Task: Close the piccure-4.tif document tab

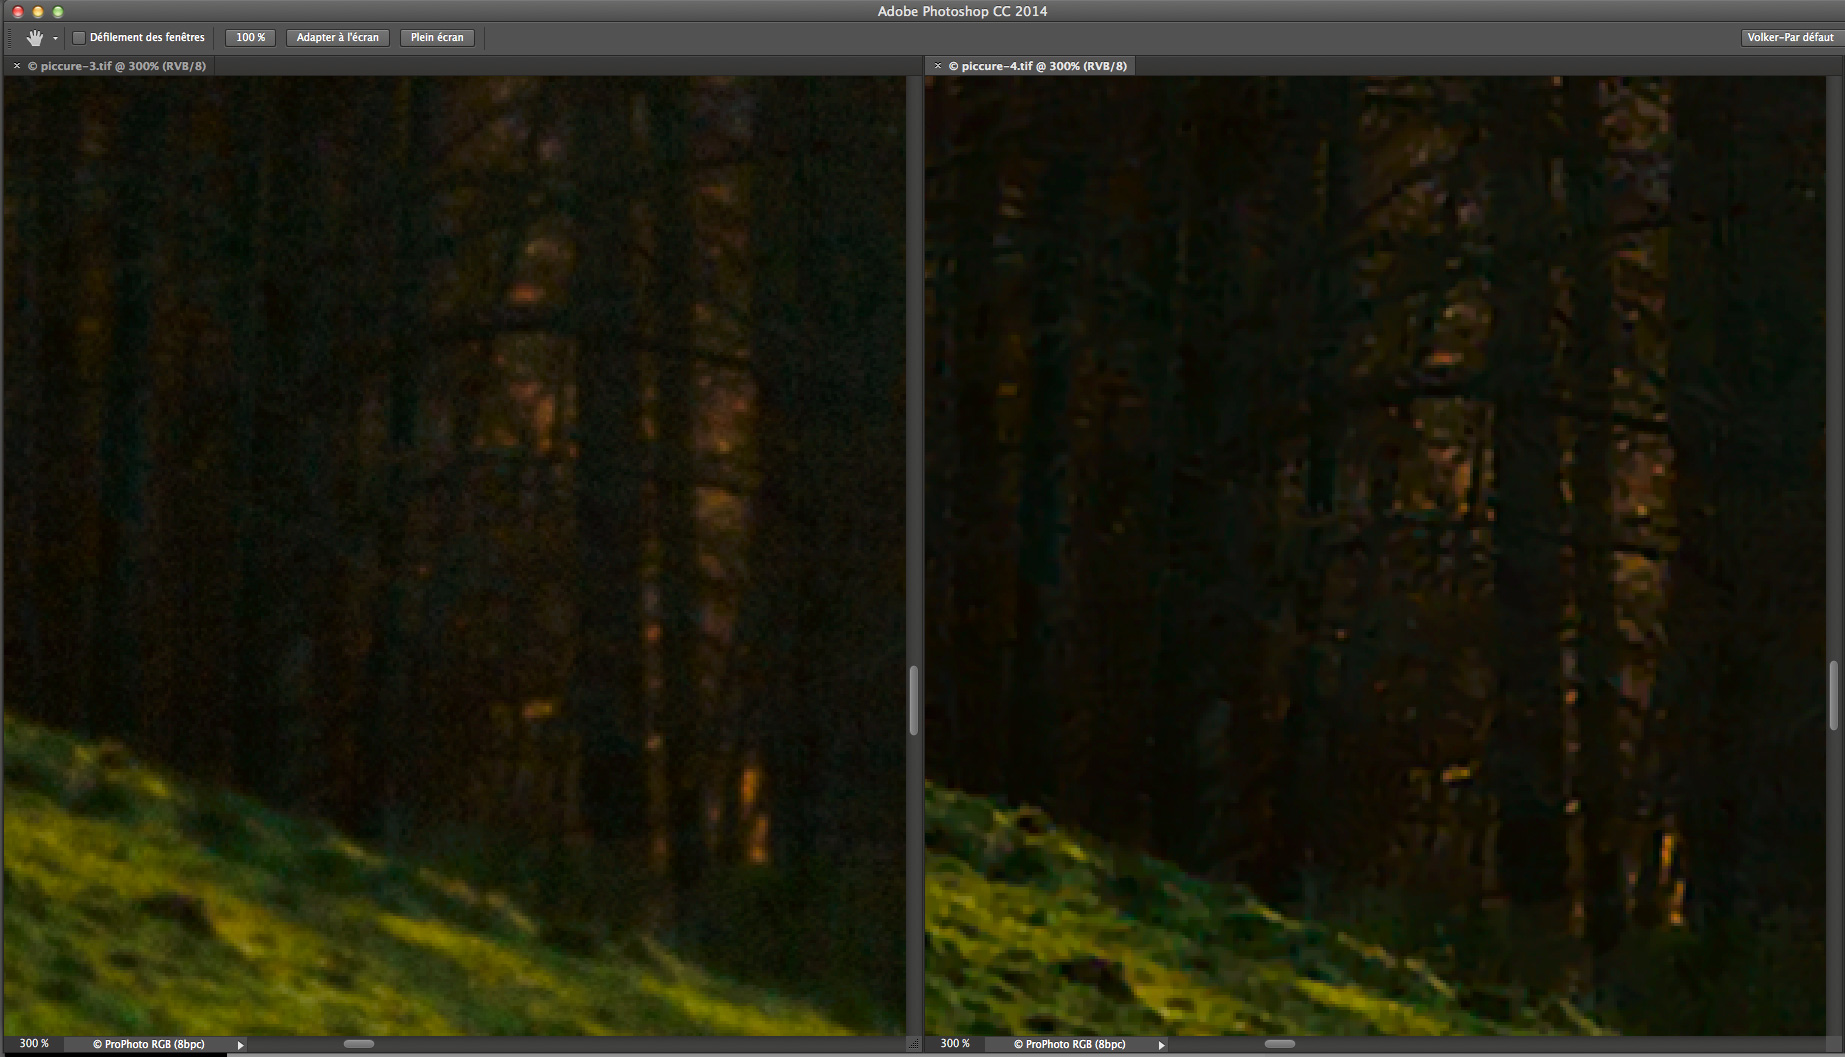Action: click(937, 66)
